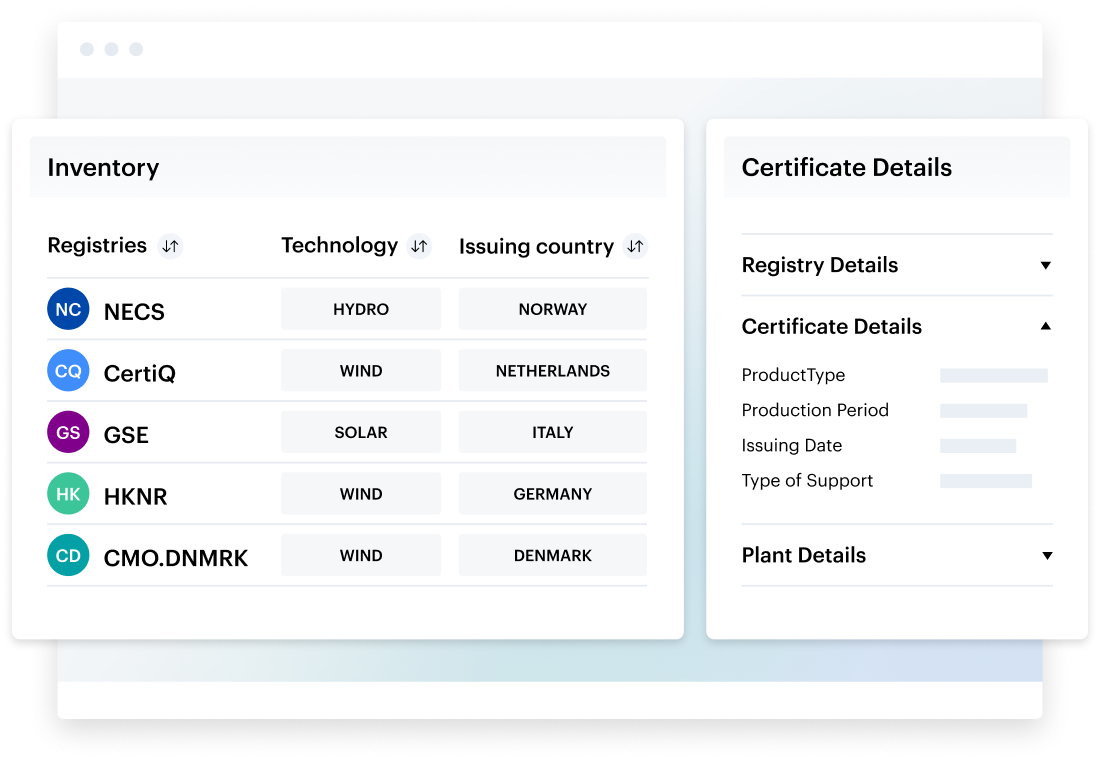Click the HYDRO technology tag

[361, 309]
